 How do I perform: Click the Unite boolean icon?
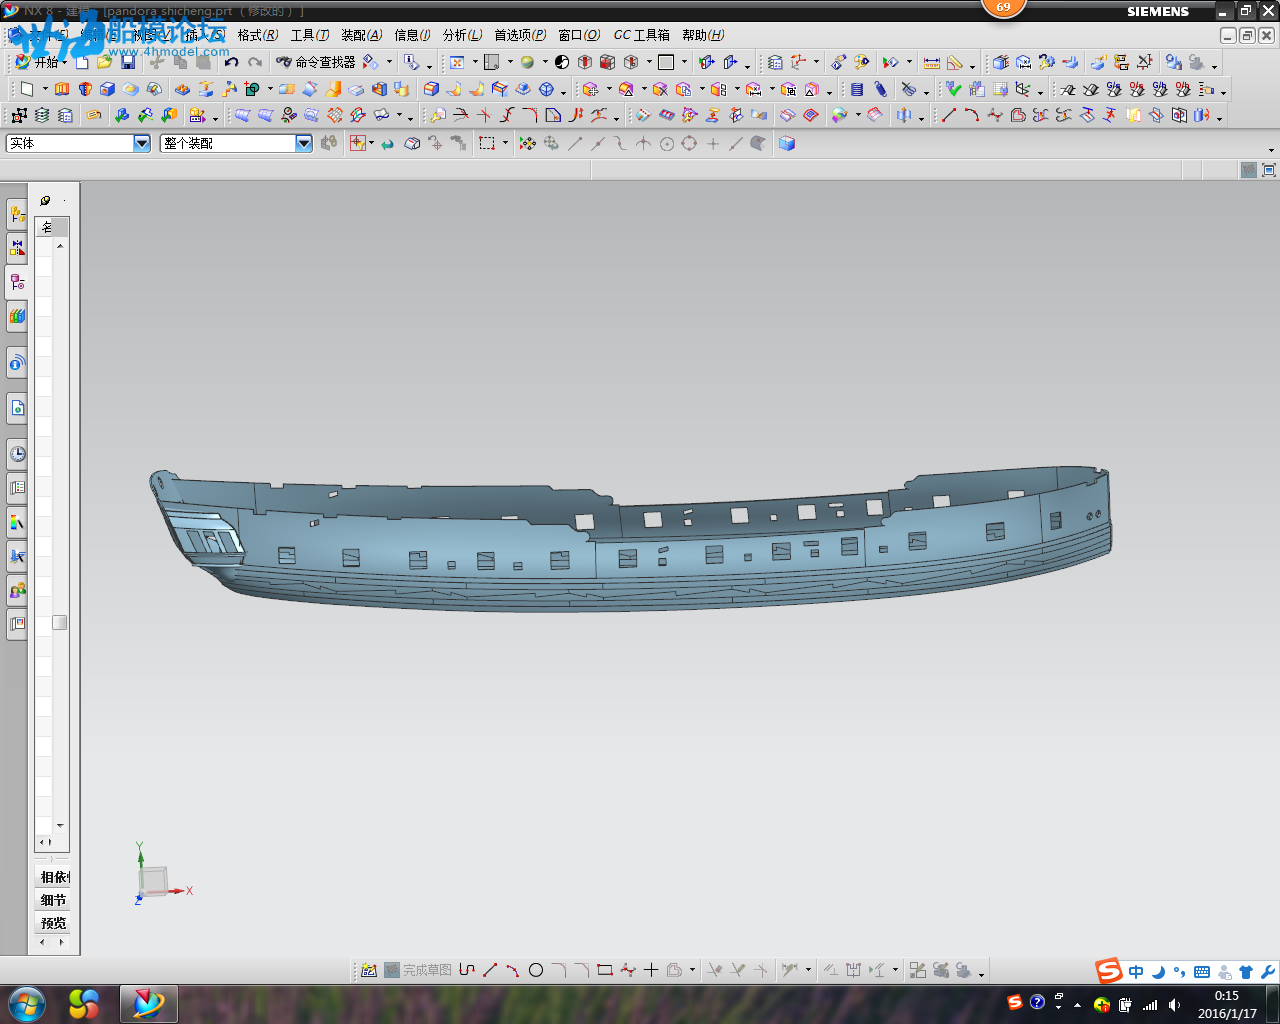click(252, 89)
